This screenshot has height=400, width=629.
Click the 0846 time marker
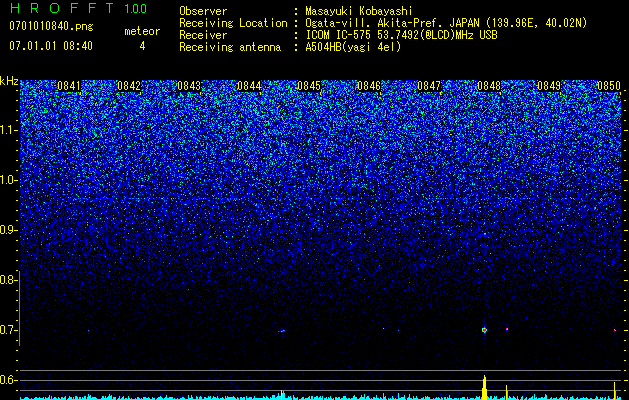(369, 86)
